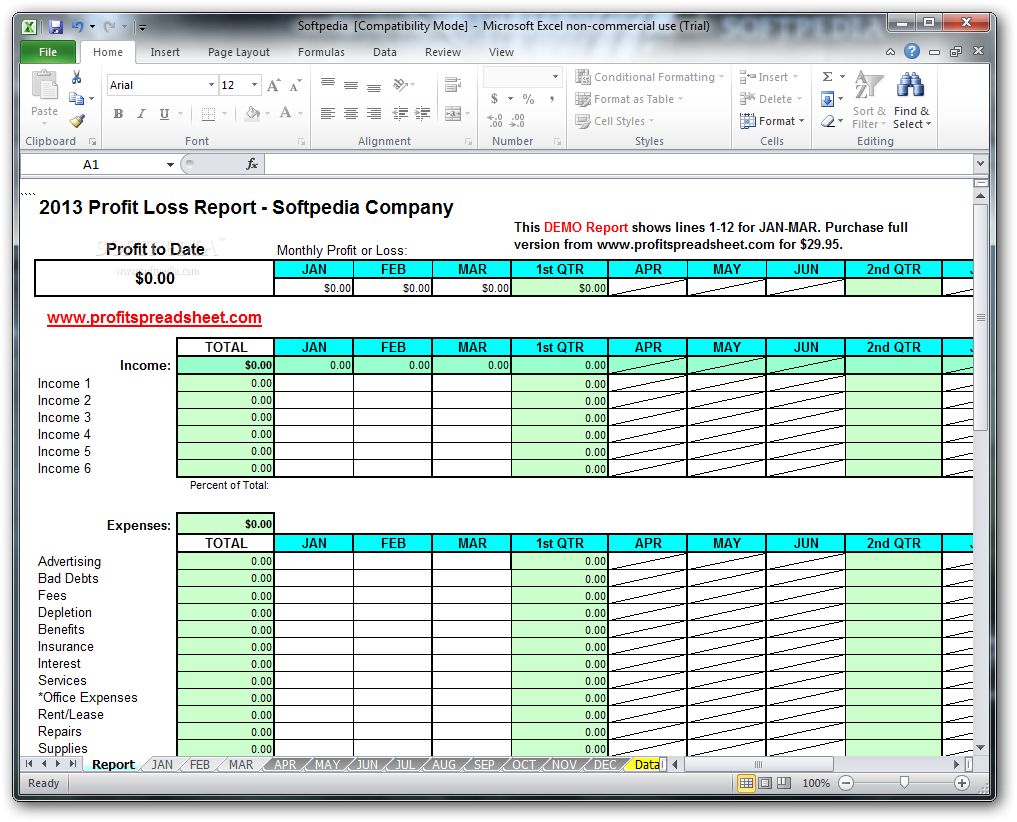Open the Delete cells dropdown
1017x822 pixels.
coord(771,99)
